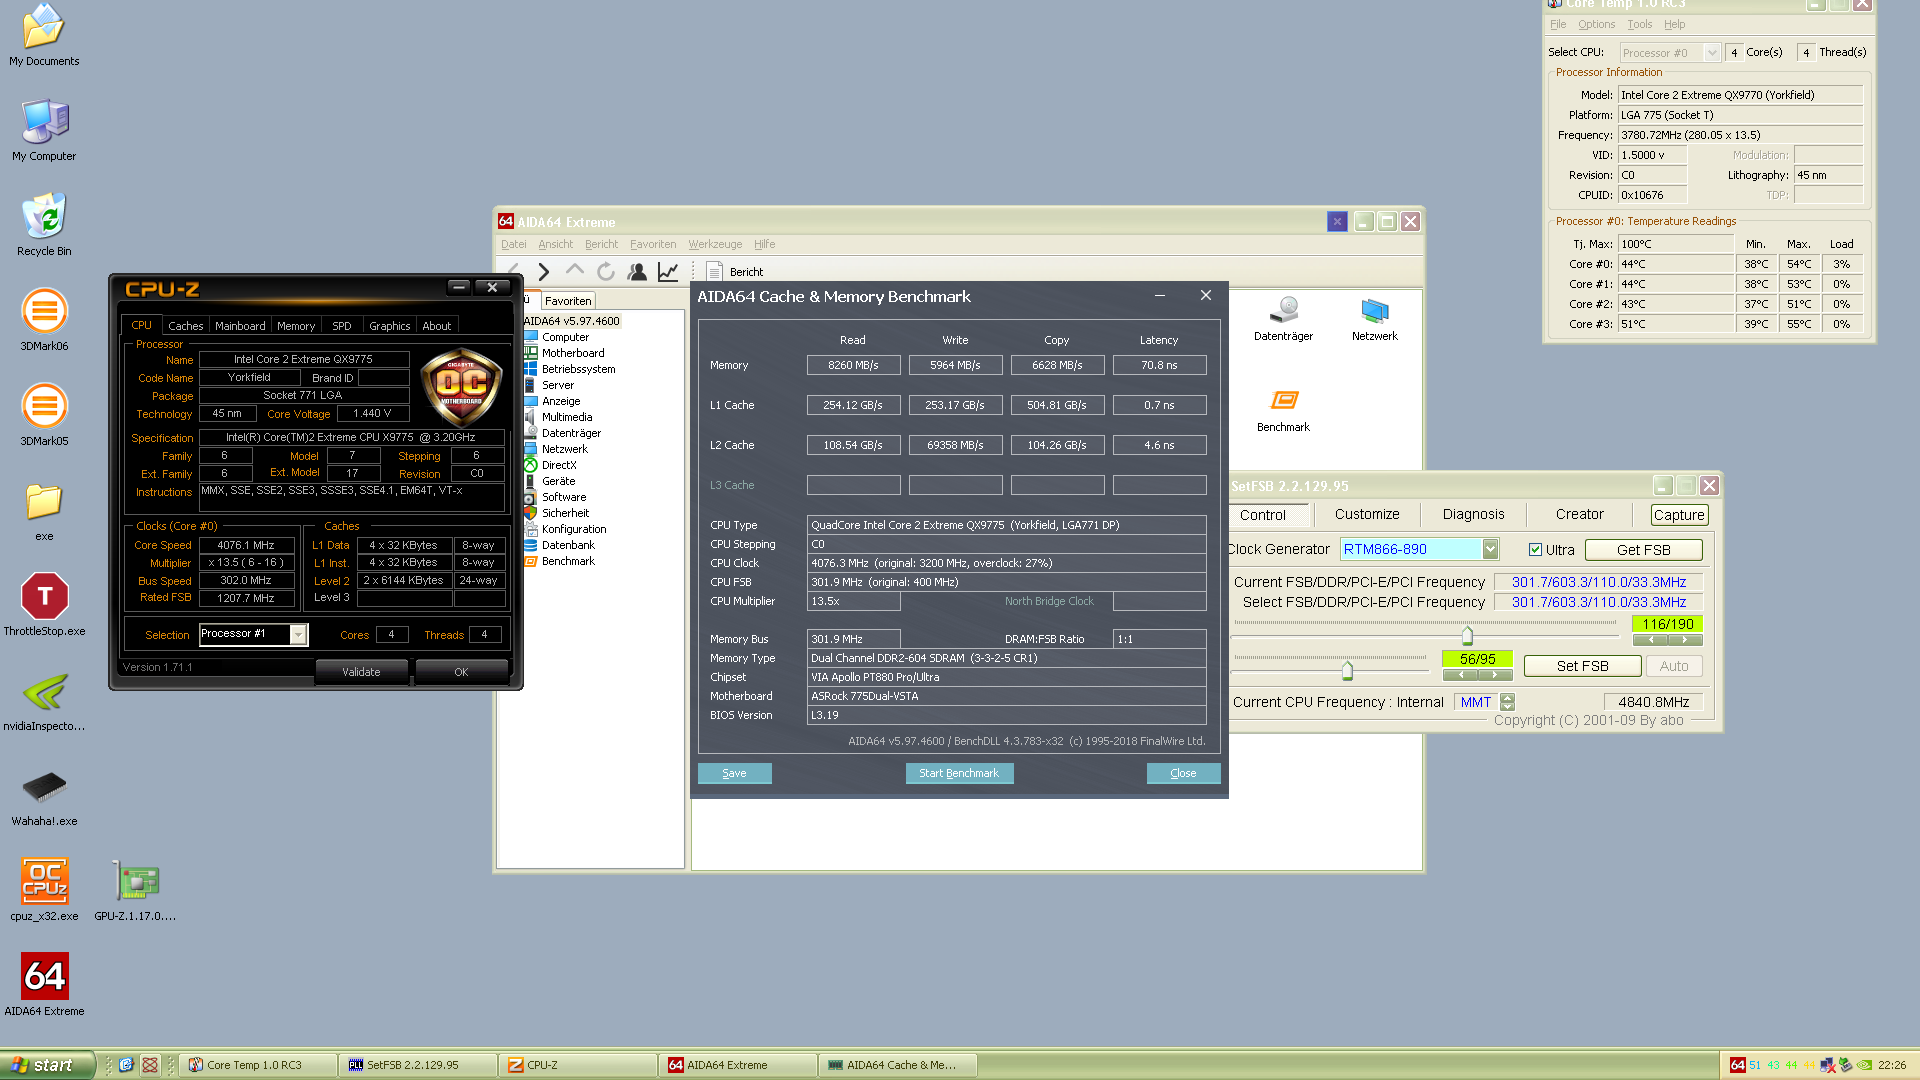
Task: Click the AIDA64 graph chart toolbar icon
Action: pyautogui.click(x=668, y=271)
